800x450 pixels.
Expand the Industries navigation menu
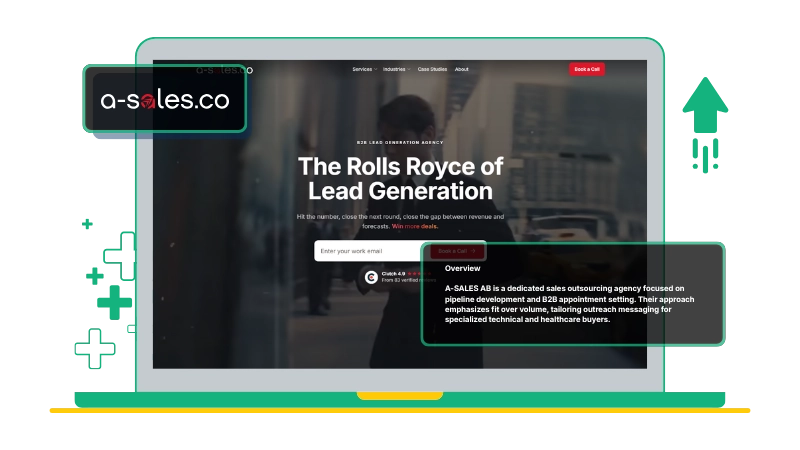(x=396, y=69)
